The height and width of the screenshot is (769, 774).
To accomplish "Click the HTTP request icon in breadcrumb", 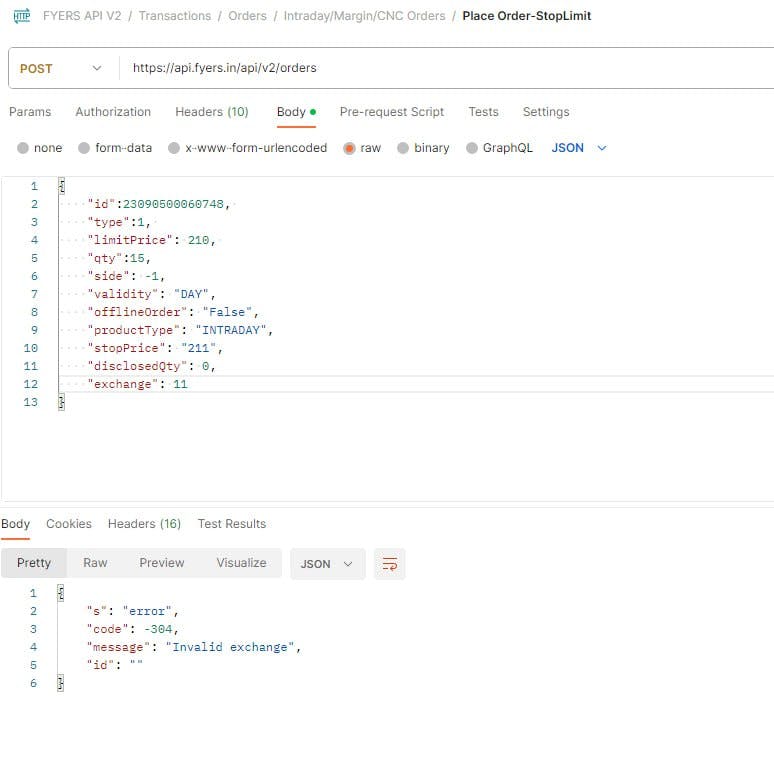I will coord(21,16).
